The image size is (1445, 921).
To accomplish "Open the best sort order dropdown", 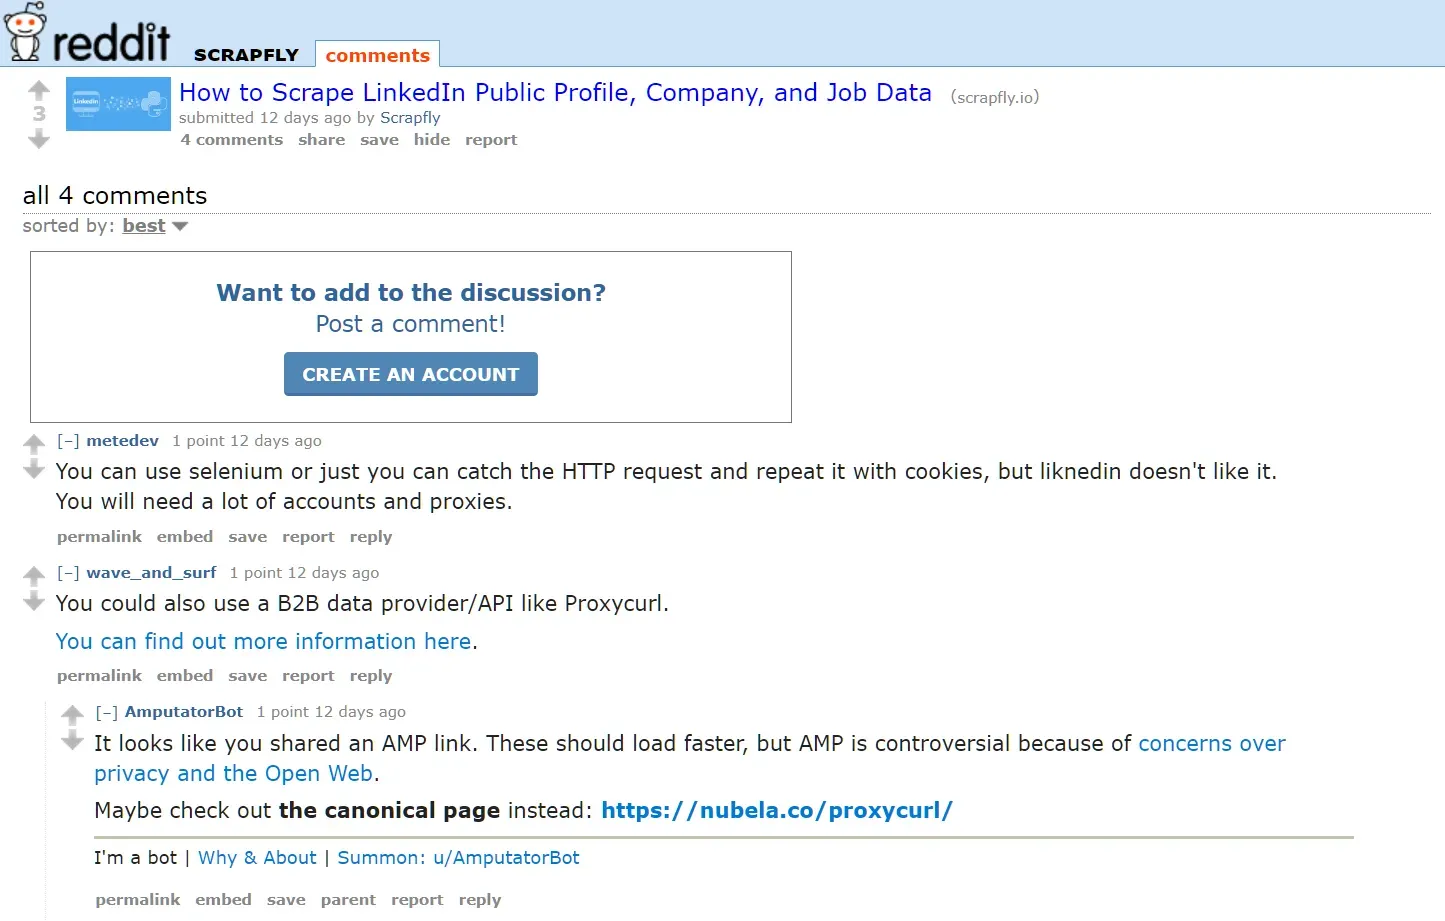I will (x=143, y=225).
